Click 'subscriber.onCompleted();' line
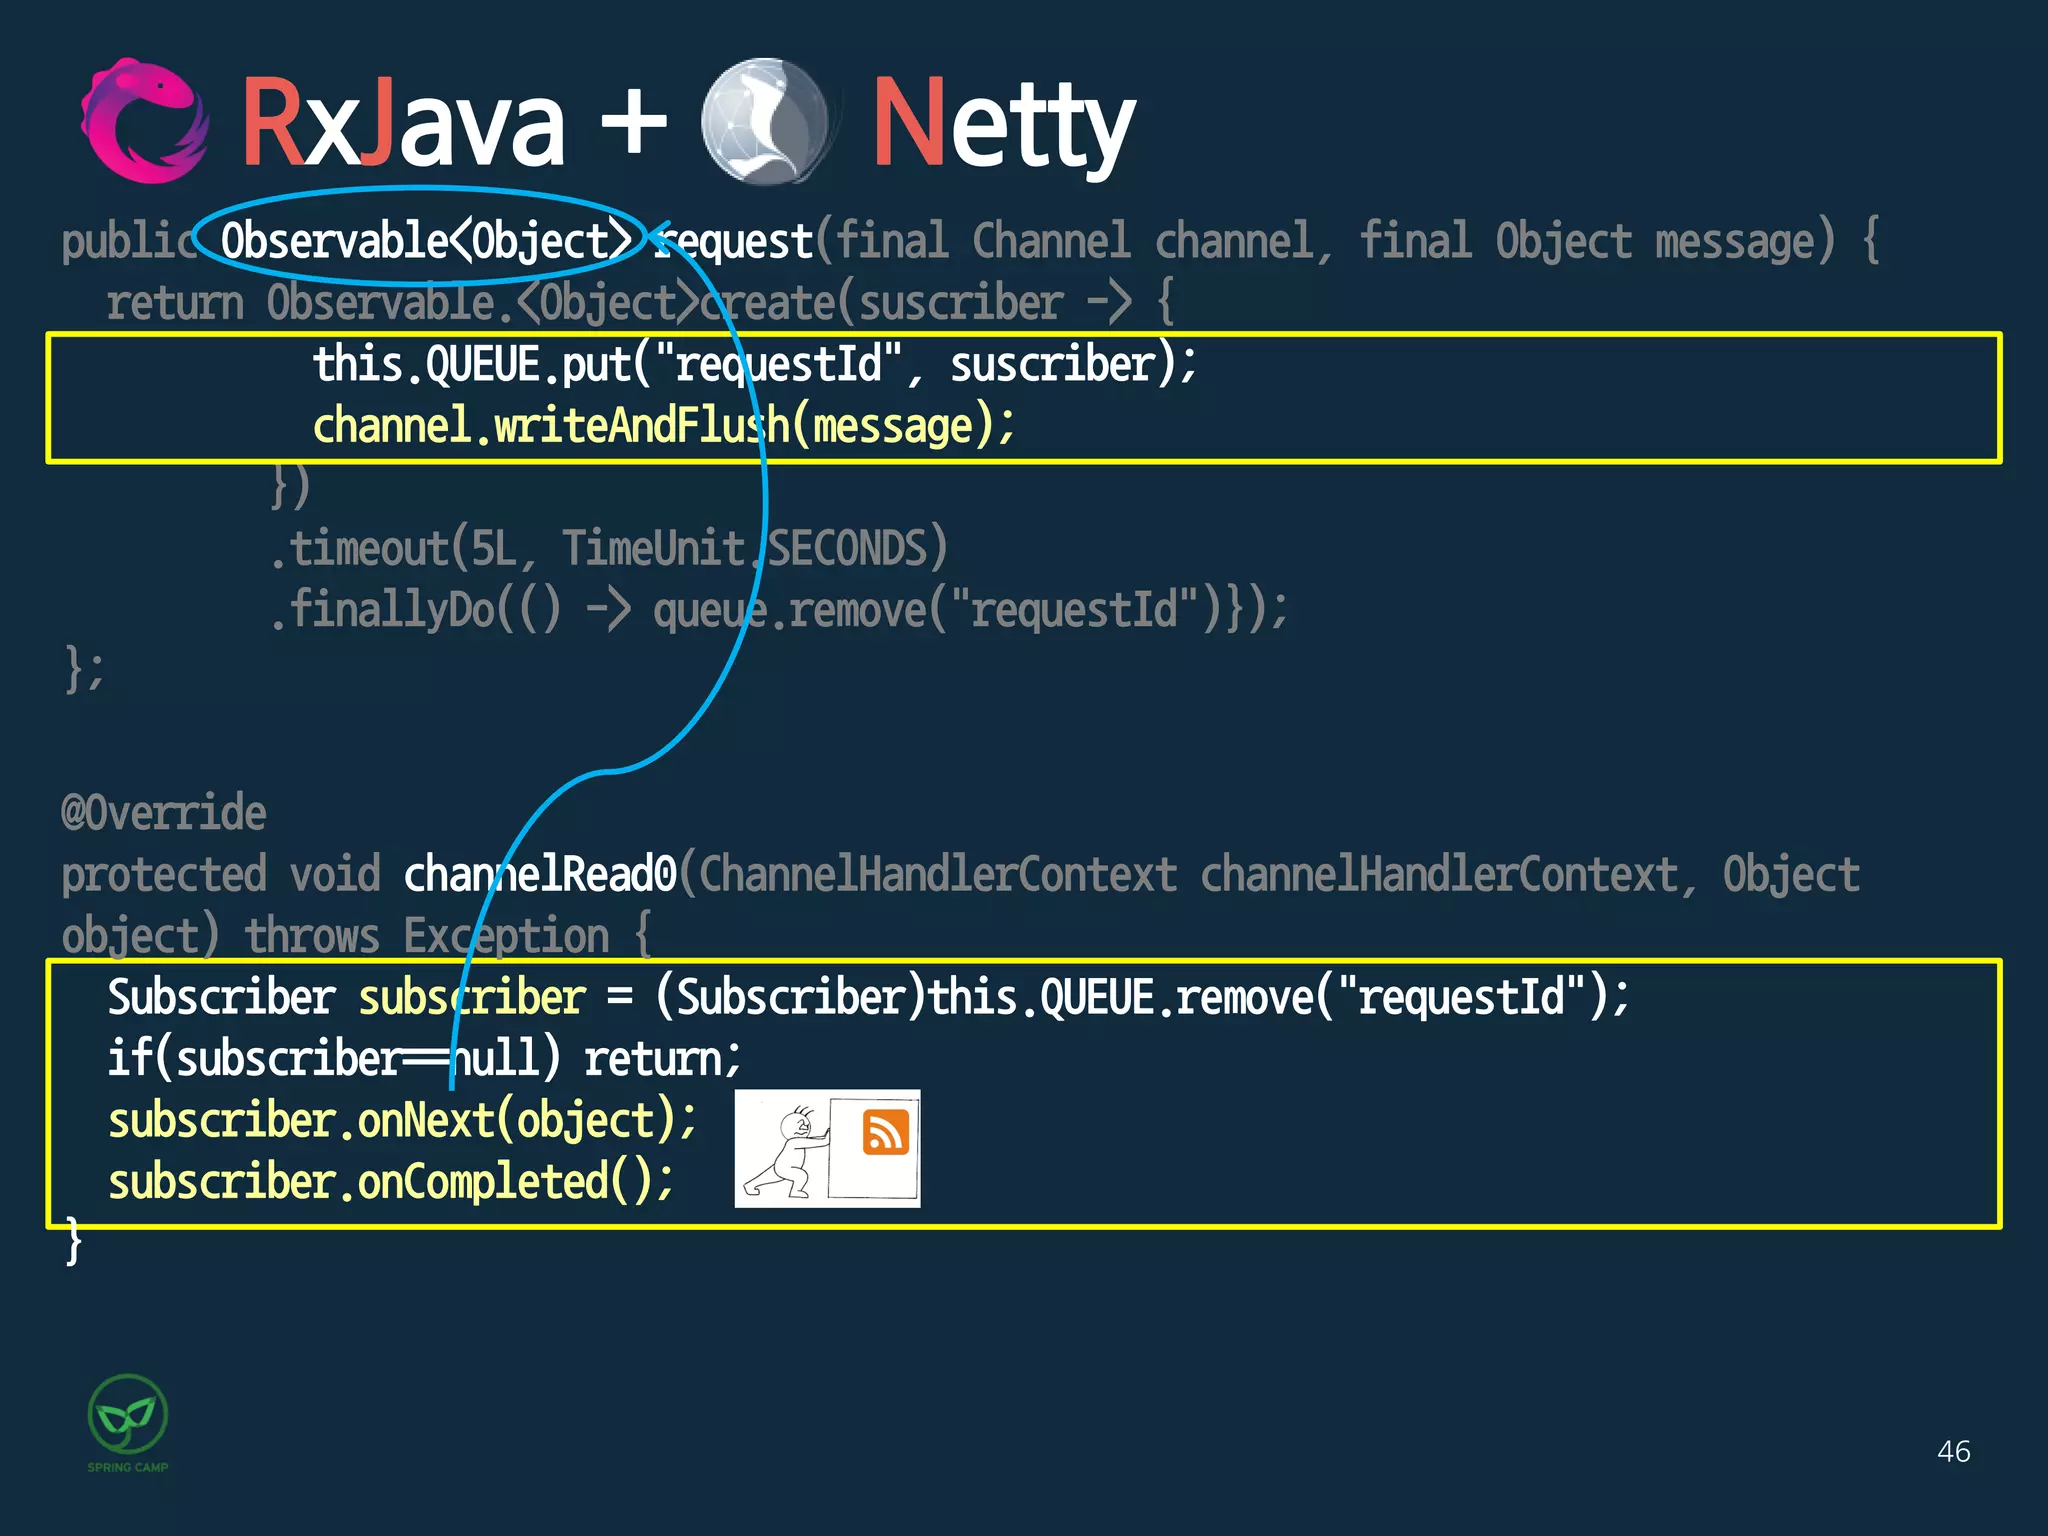The height and width of the screenshot is (1536, 2048). (391, 1182)
